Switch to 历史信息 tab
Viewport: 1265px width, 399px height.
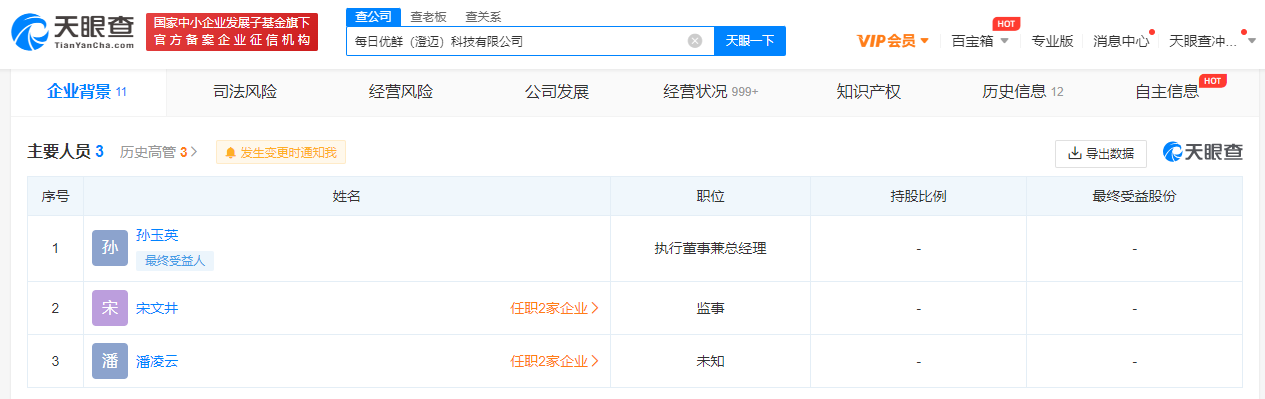(1023, 92)
